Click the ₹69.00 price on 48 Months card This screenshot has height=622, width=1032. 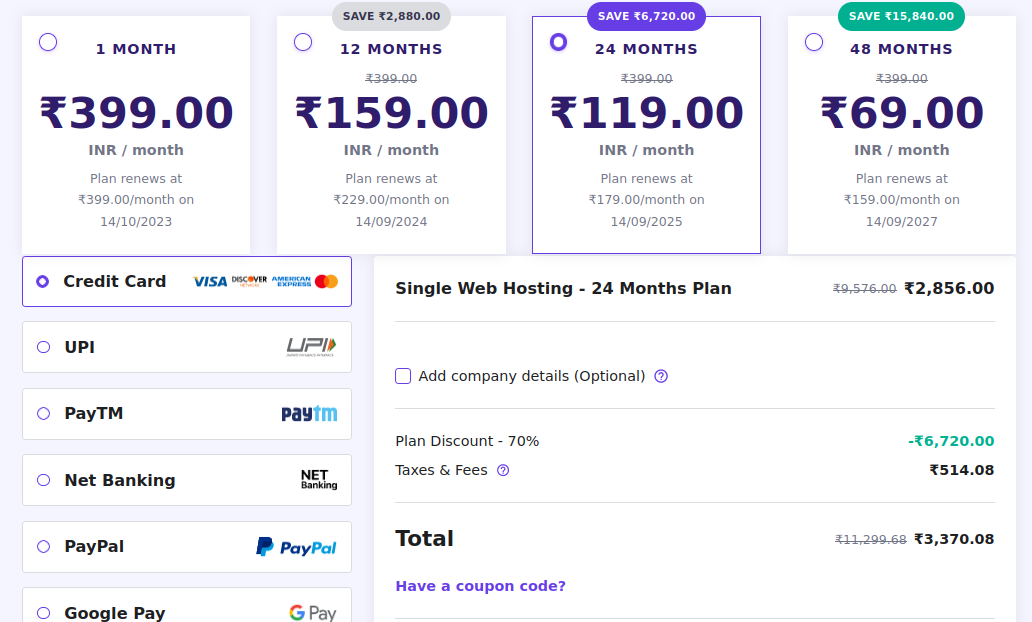(902, 113)
